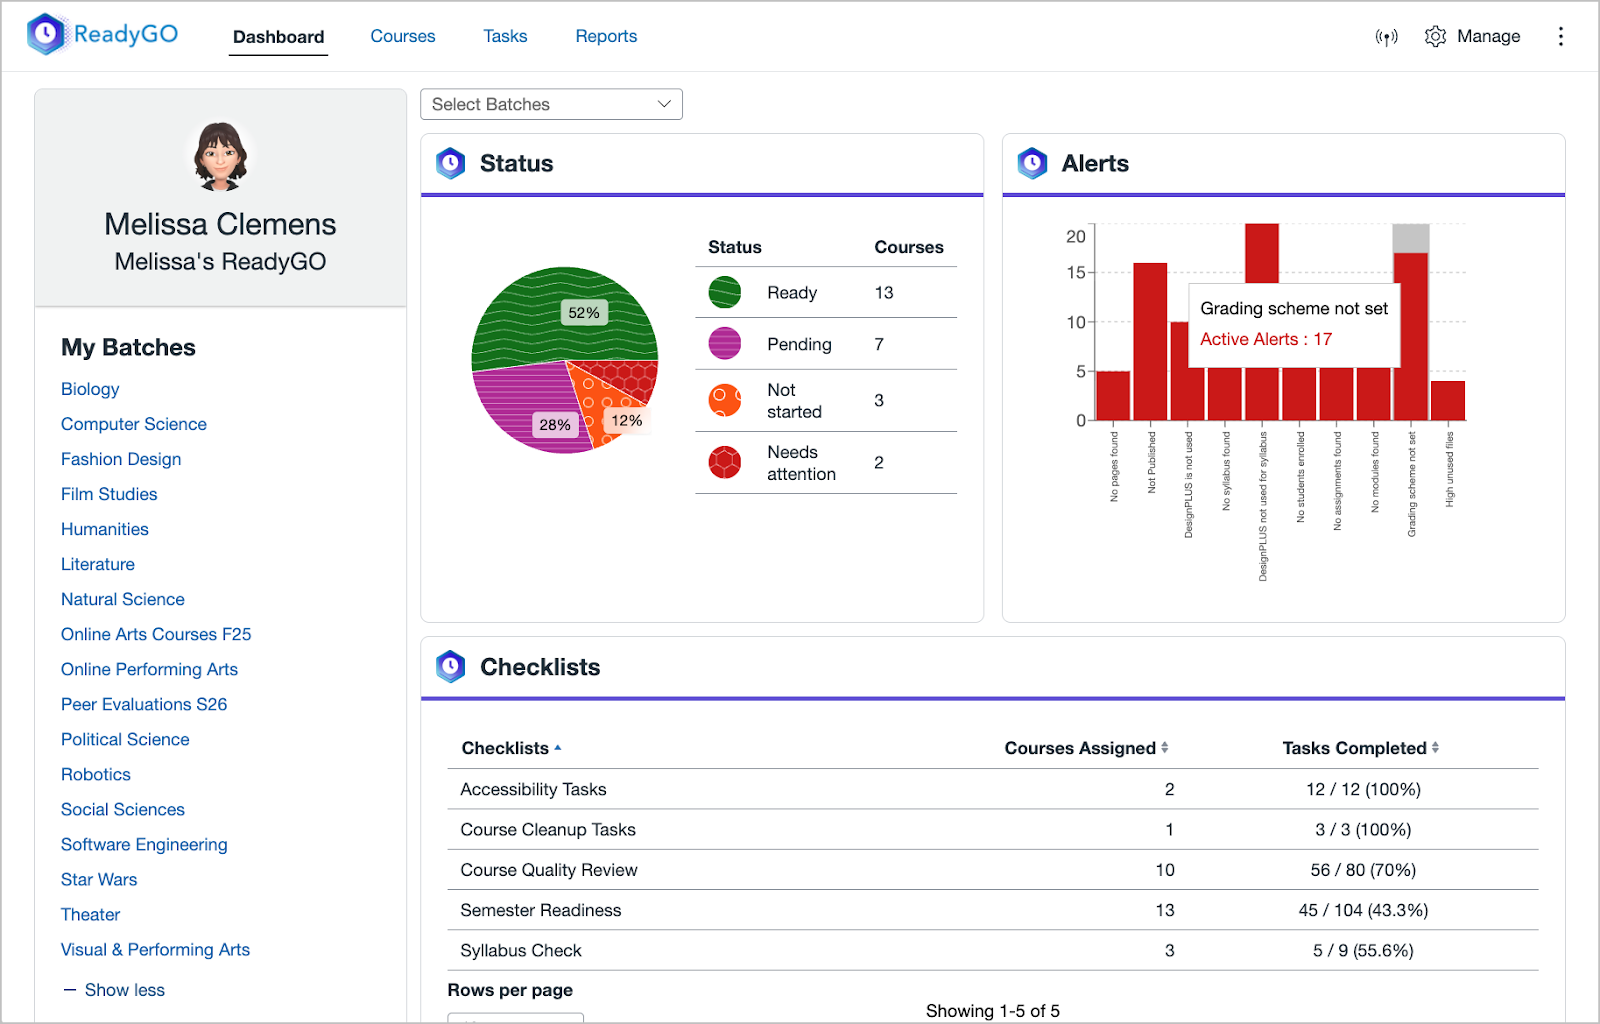Sort the Checklists name column
The width and height of the screenshot is (1600, 1024).
tap(511, 748)
